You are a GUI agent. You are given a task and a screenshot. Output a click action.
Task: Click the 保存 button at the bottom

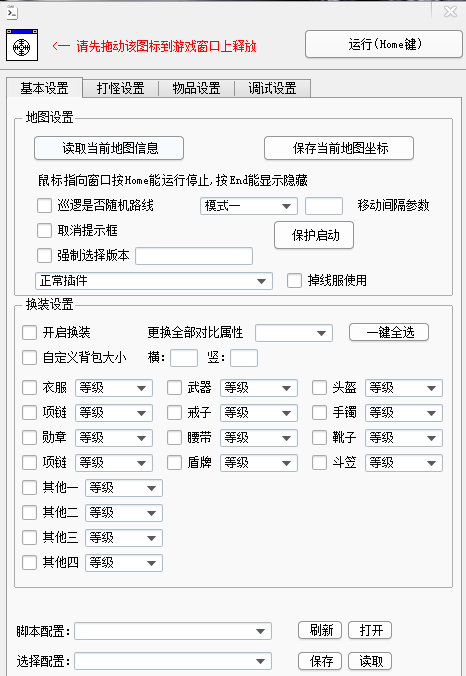320,661
